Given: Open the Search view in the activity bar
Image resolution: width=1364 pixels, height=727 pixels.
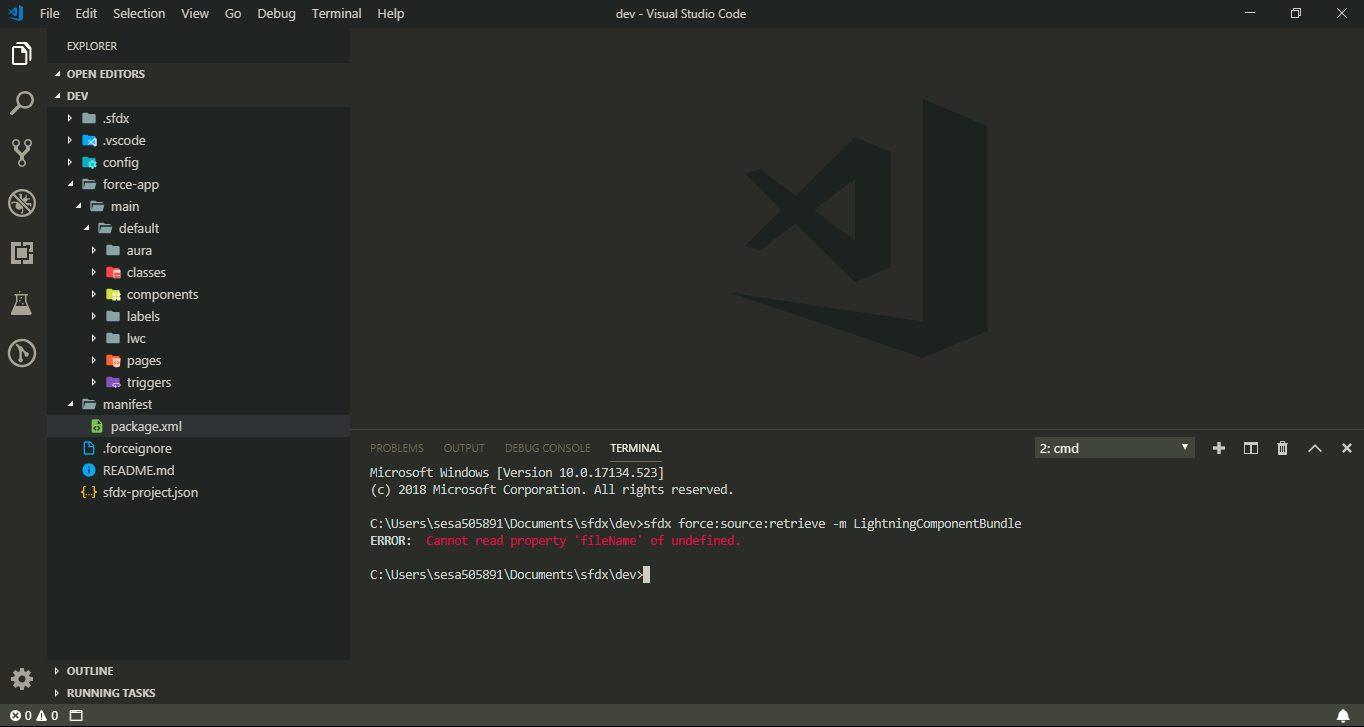Looking at the screenshot, I should [x=22, y=103].
